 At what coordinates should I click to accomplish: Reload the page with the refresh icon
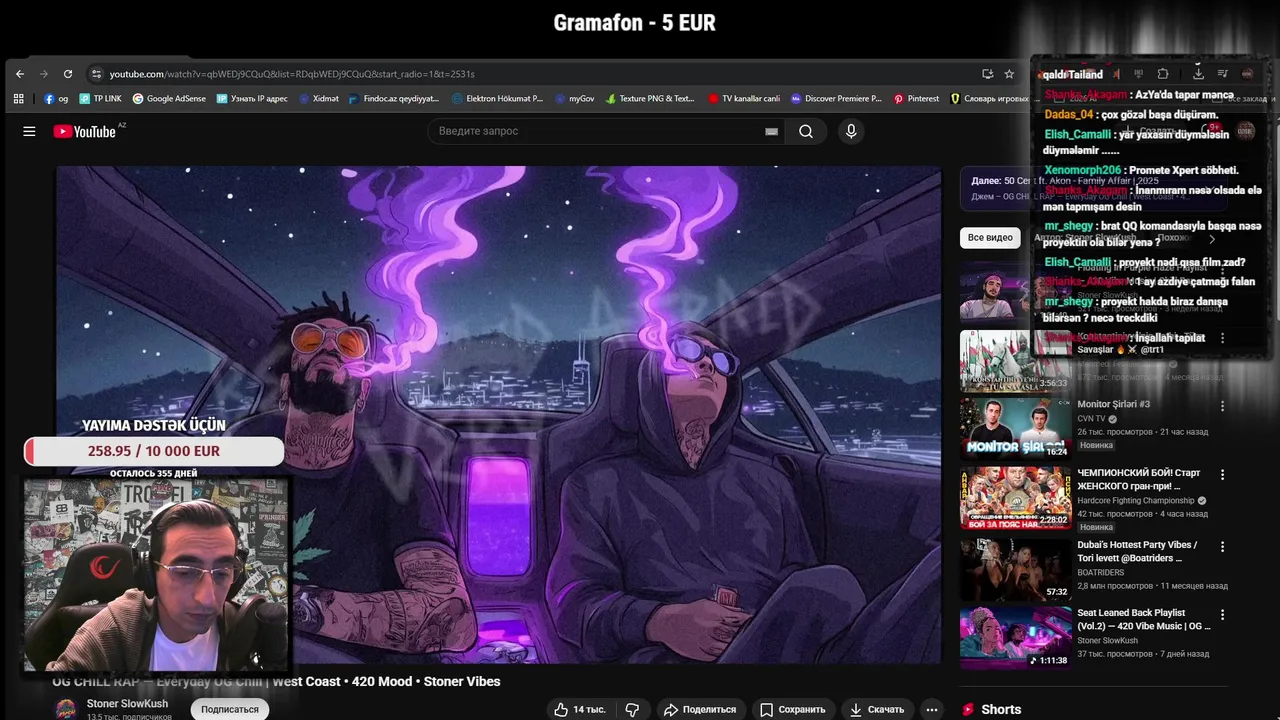coord(68,74)
